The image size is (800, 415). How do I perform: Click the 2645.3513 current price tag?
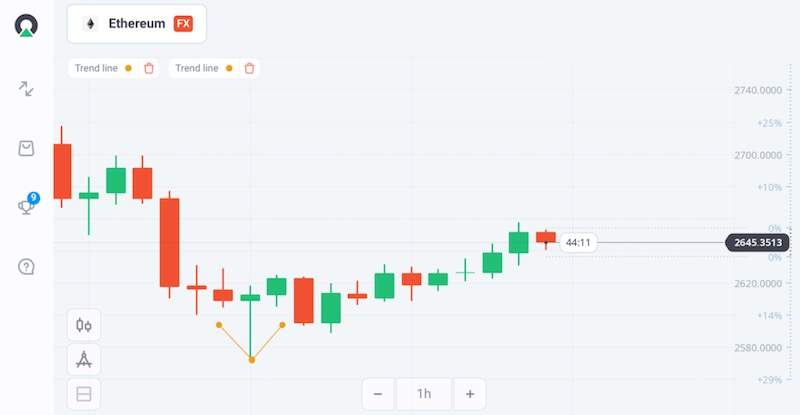[x=757, y=242]
